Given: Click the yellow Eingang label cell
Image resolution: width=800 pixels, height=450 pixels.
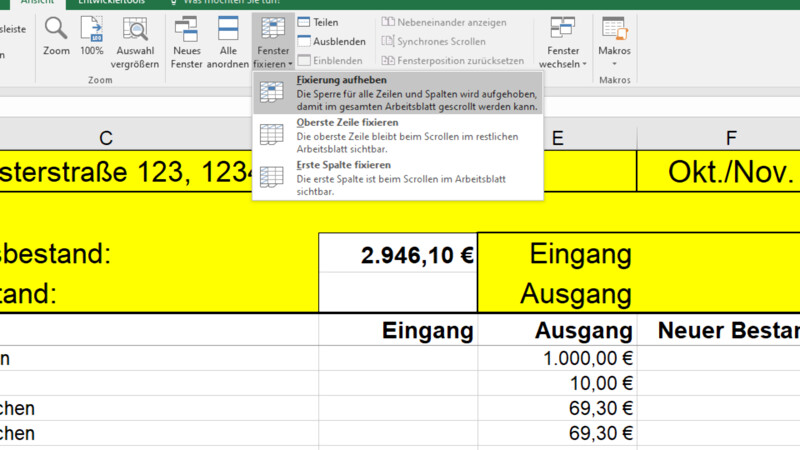Looking at the screenshot, I should [x=557, y=253].
